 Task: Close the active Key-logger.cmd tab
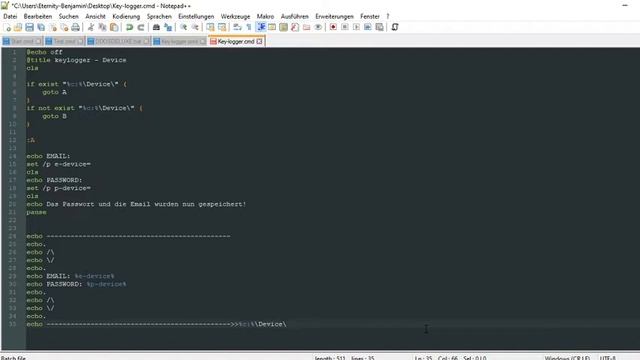point(260,42)
